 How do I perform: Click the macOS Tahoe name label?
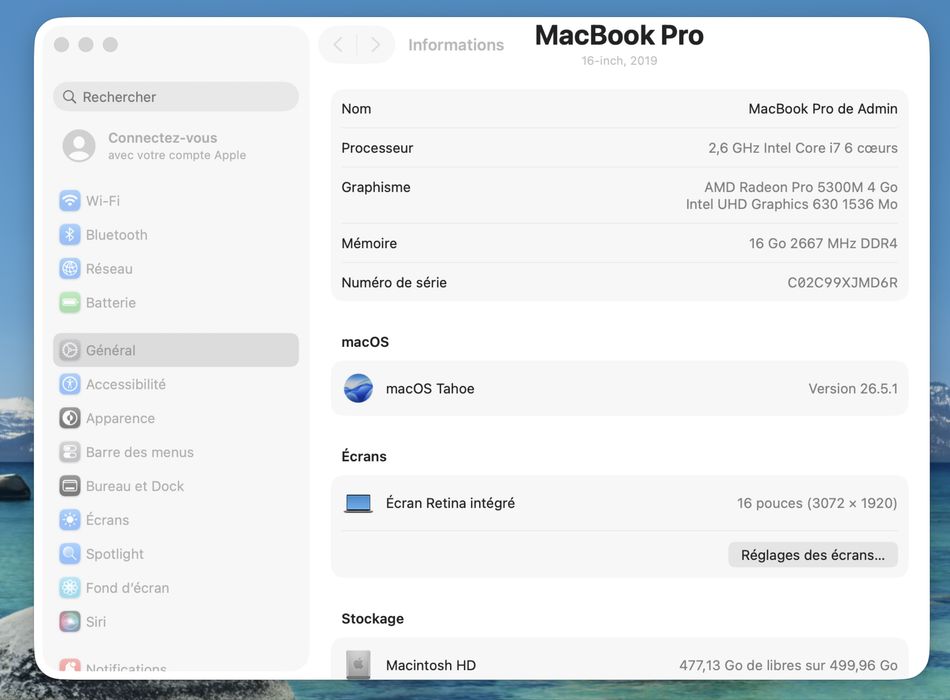(430, 388)
